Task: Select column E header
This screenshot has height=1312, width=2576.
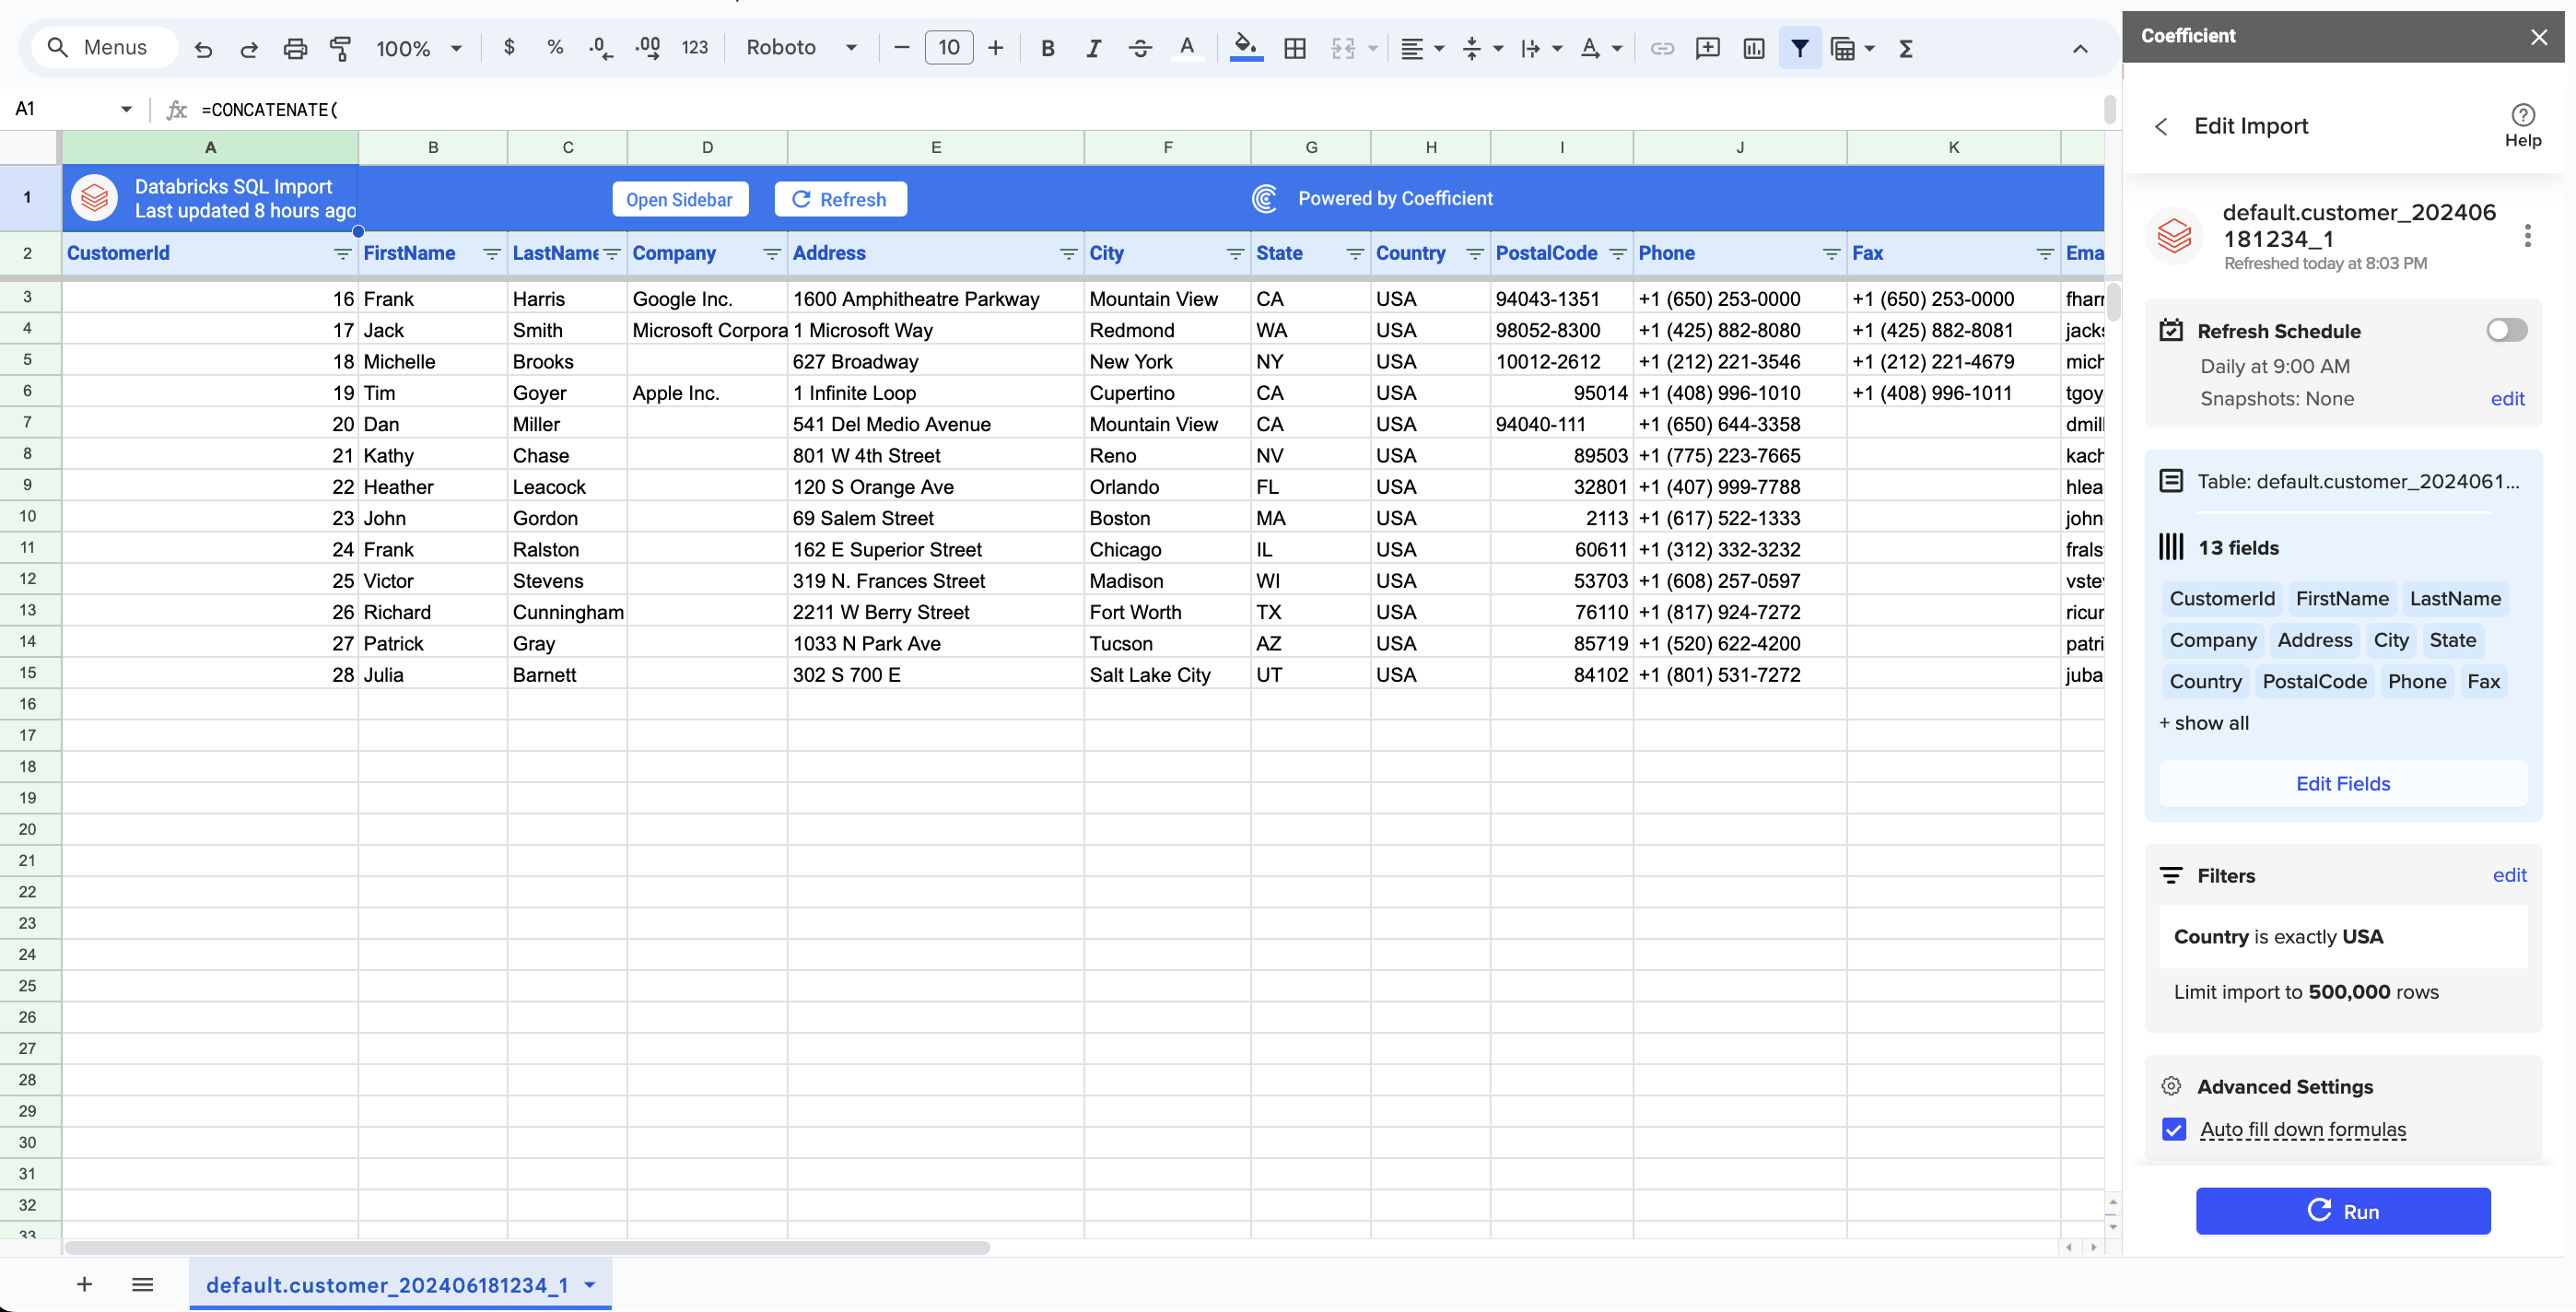Action: (x=935, y=147)
